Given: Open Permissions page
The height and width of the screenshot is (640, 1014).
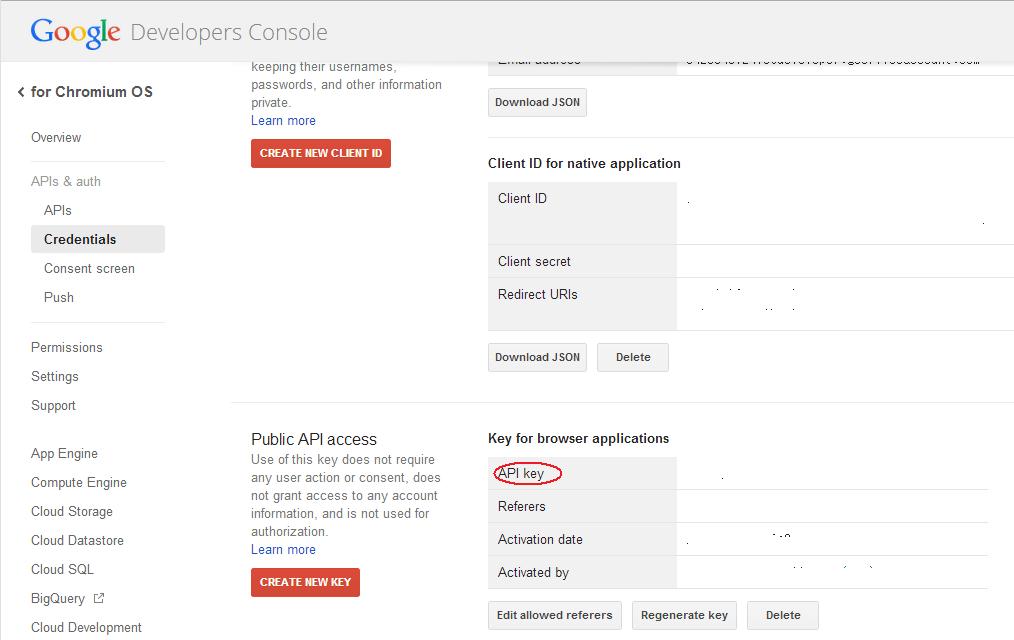Looking at the screenshot, I should [67, 347].
